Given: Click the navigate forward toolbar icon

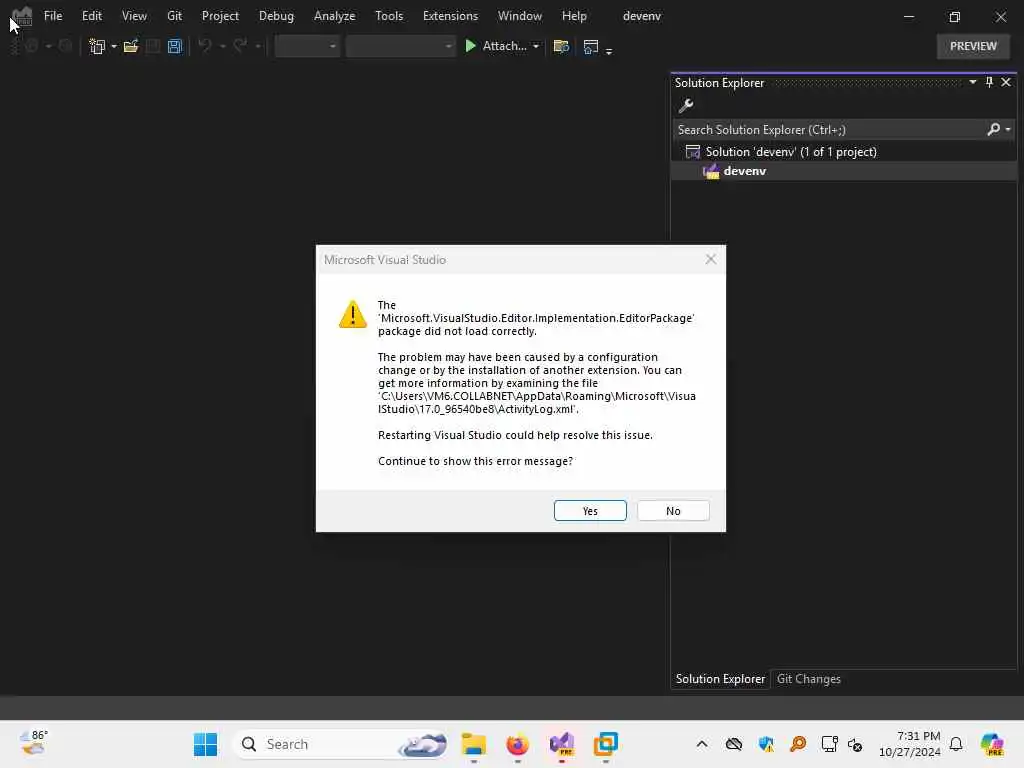Looking at the screenshot, I should point(65,46).
